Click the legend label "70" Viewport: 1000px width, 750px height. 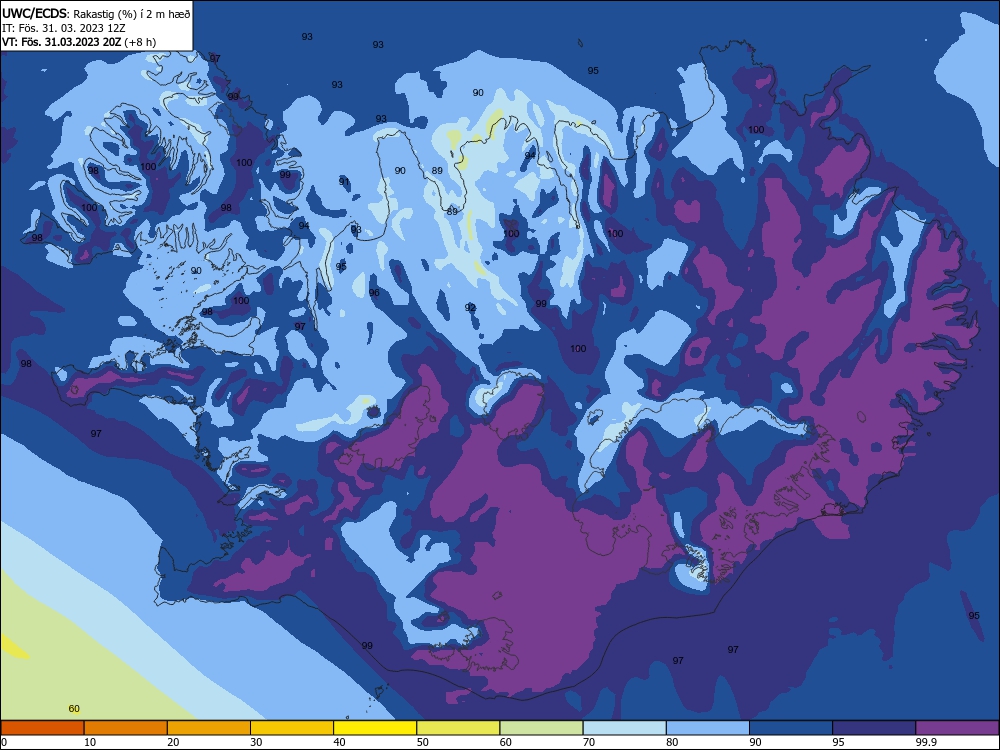589,742
